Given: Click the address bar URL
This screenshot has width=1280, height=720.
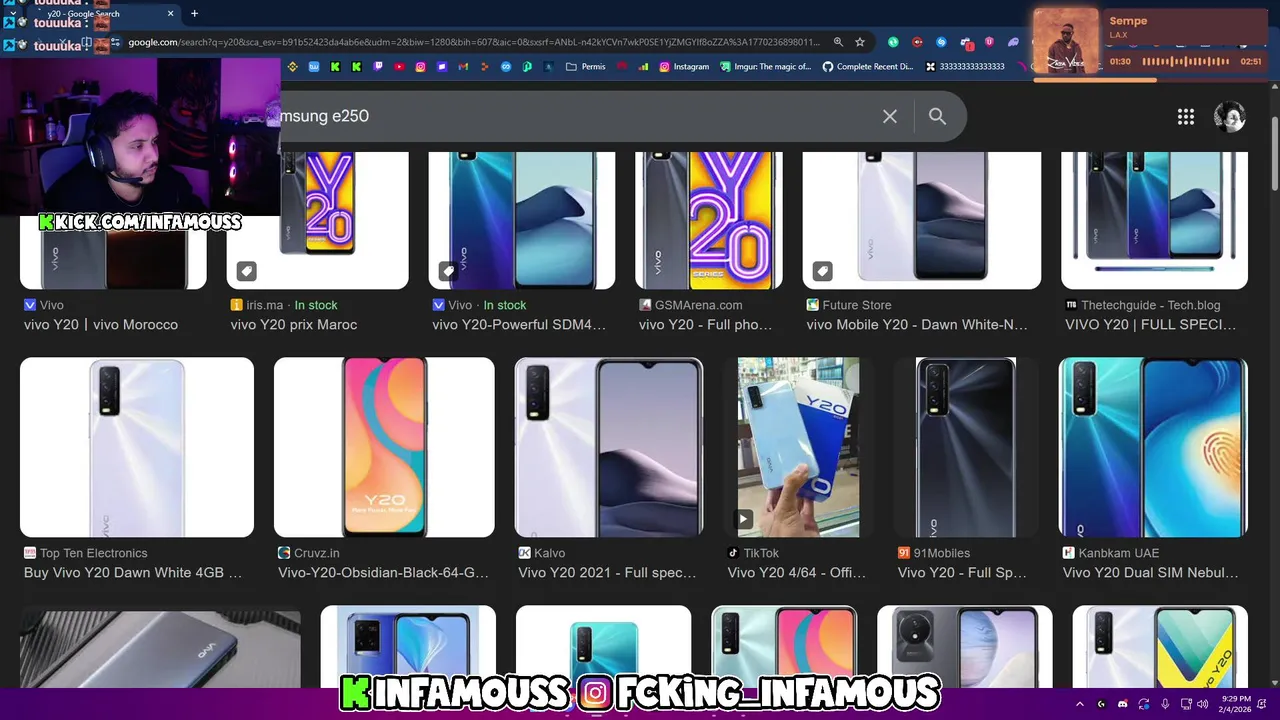Looking at the screenshot, I should pos(473,42).
